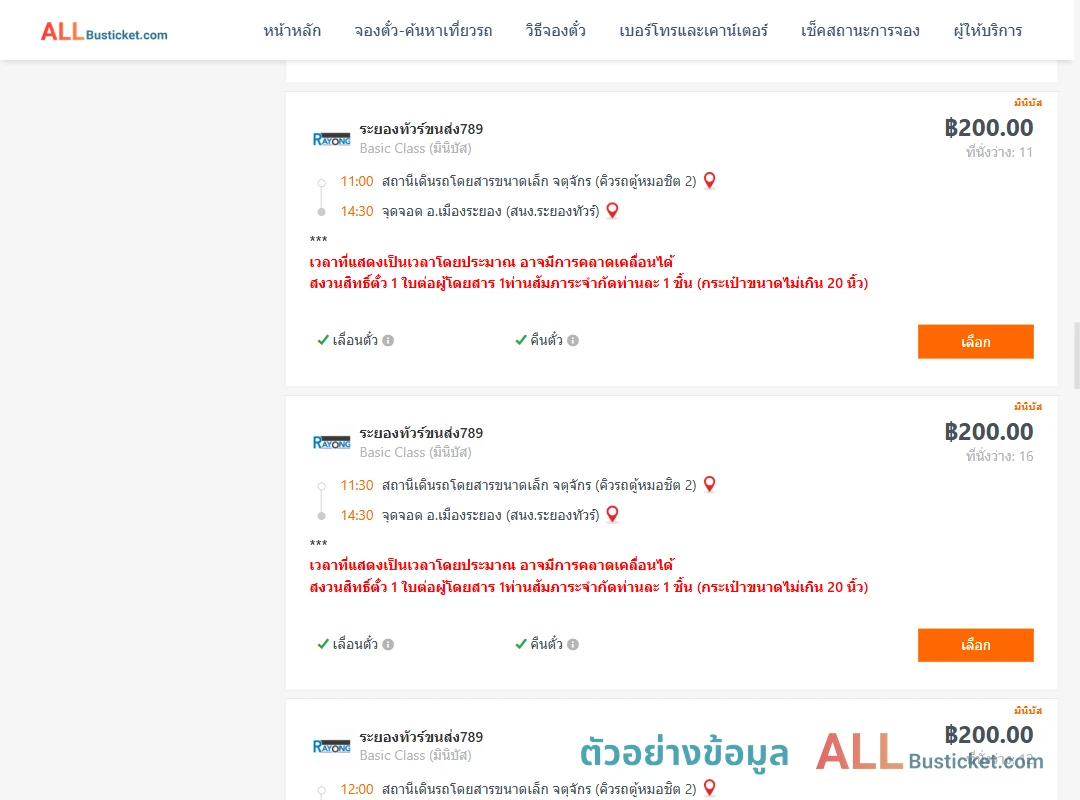
Task: Click ที่นั่งว่าง: 16 seat count
Action: (x=999, y=456)
